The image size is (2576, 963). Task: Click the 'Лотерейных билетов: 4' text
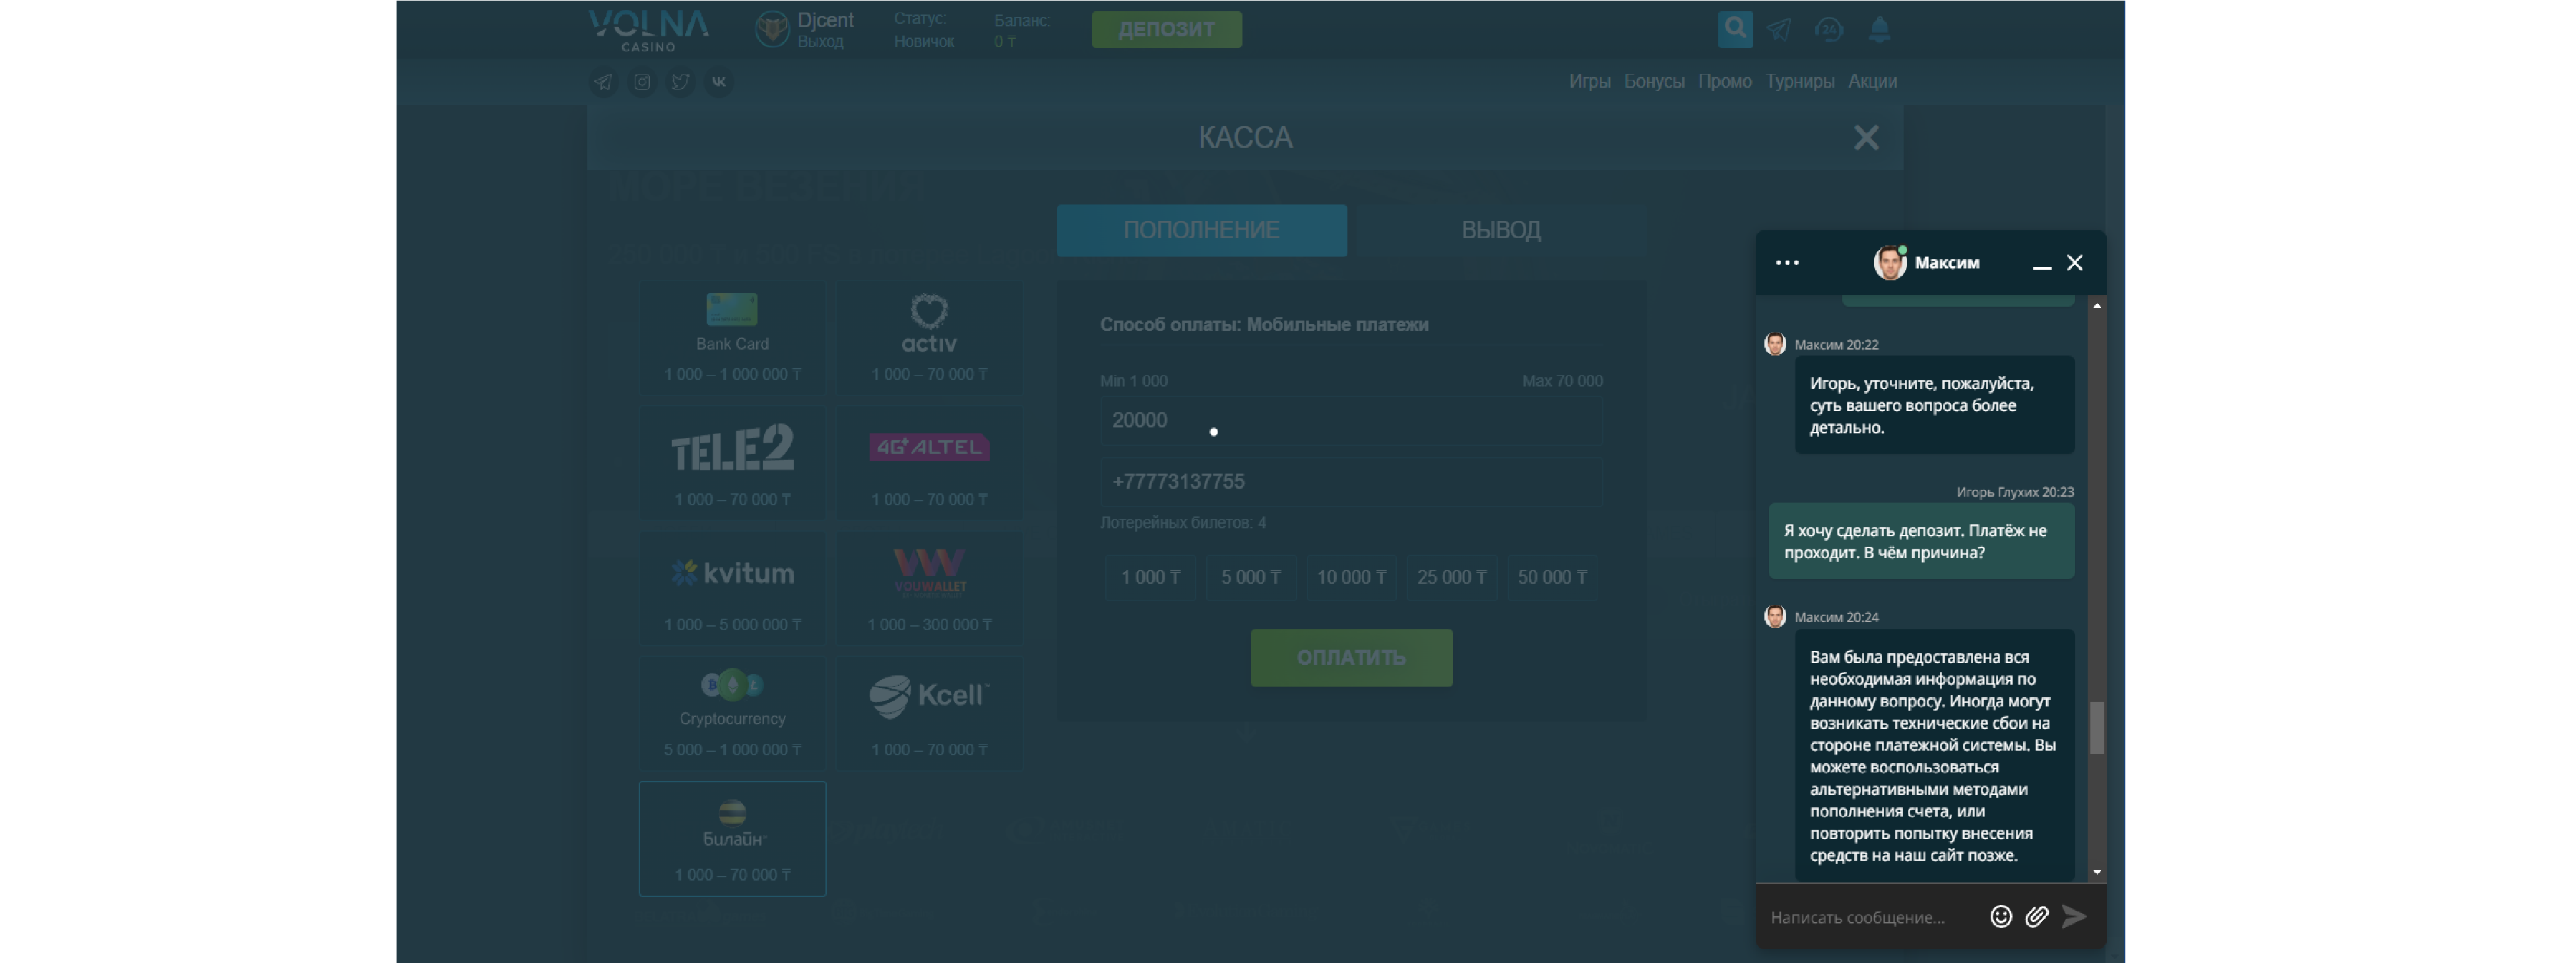pyautogui.click(x=1183, y=523)
